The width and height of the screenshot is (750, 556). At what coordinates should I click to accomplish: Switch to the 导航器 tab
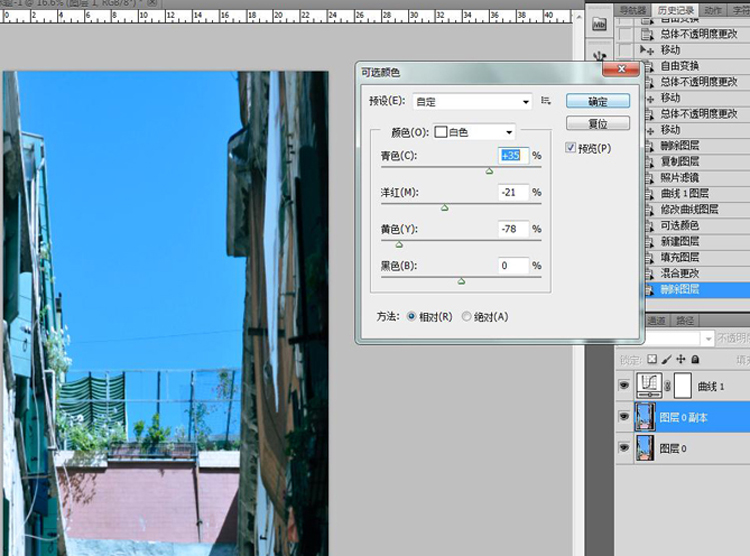632,10
